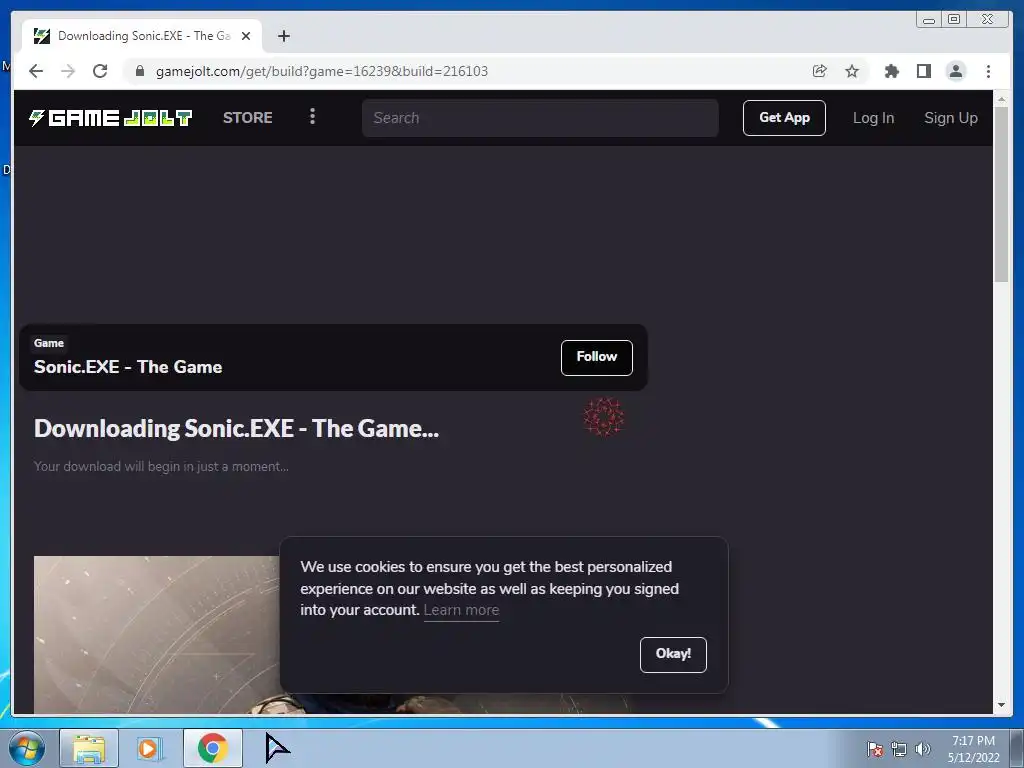Open Windows Media Player from the taskbar

coord(148,748)
